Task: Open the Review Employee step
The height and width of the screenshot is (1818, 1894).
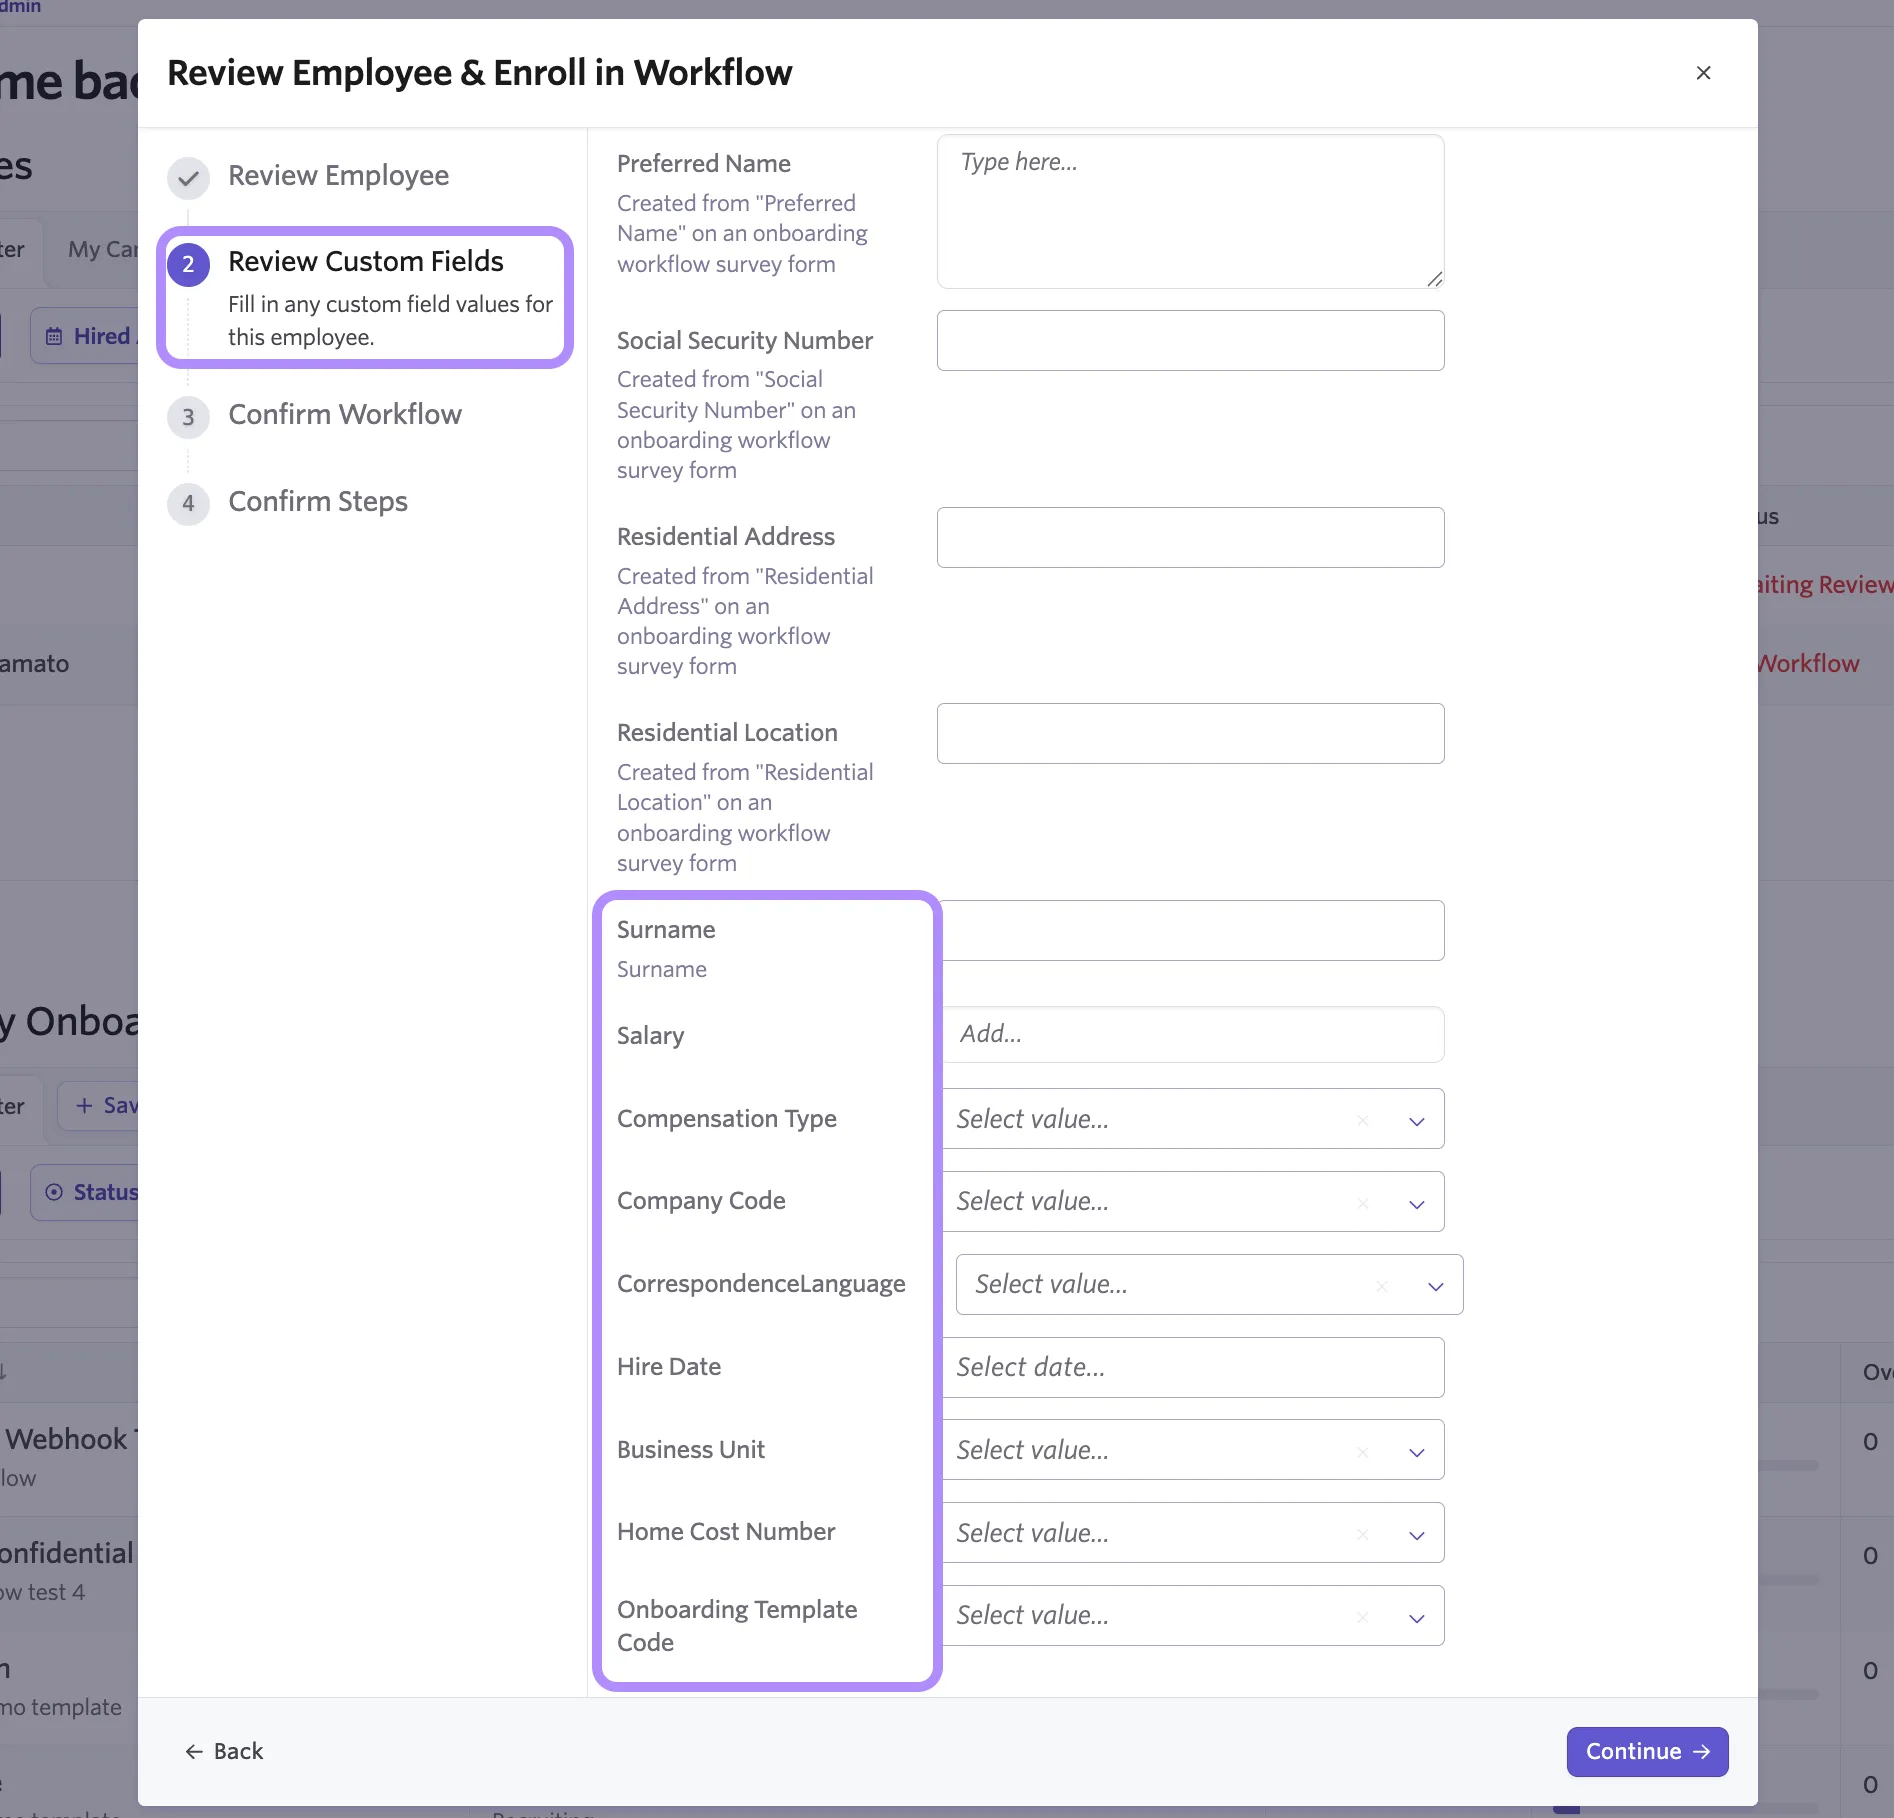Action: 338,176
